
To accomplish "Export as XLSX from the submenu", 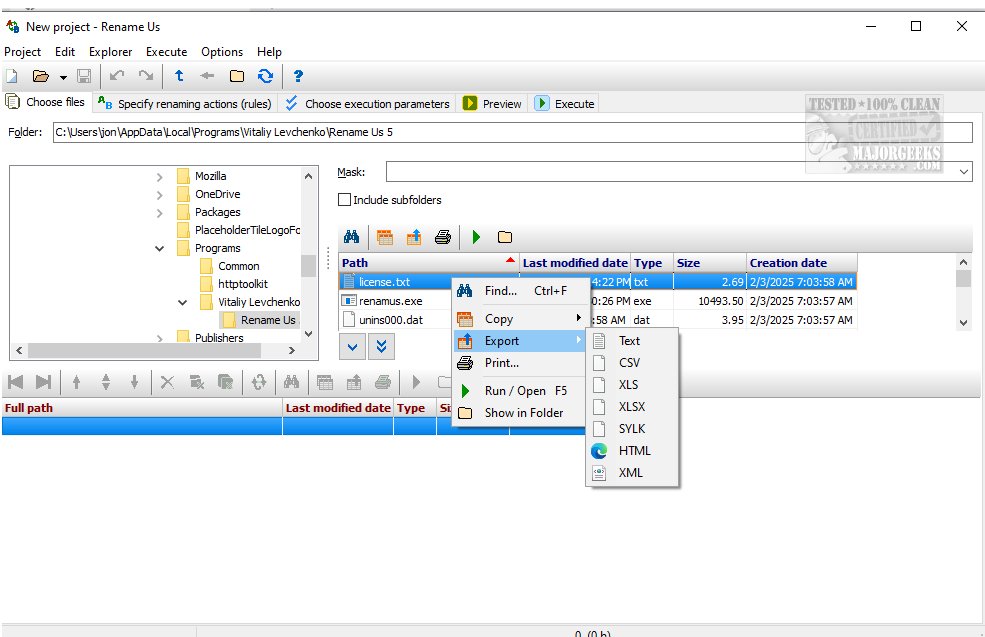I will [632, 406].
